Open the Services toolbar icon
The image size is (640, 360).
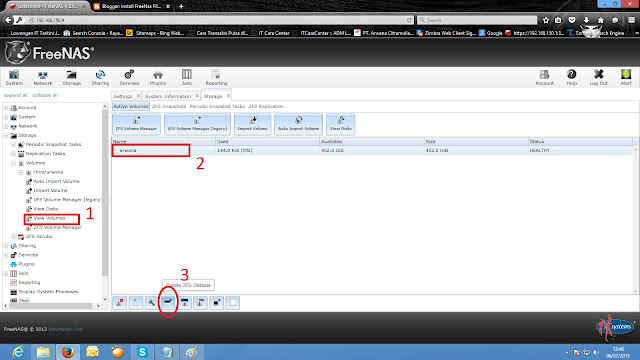(129, 77)
